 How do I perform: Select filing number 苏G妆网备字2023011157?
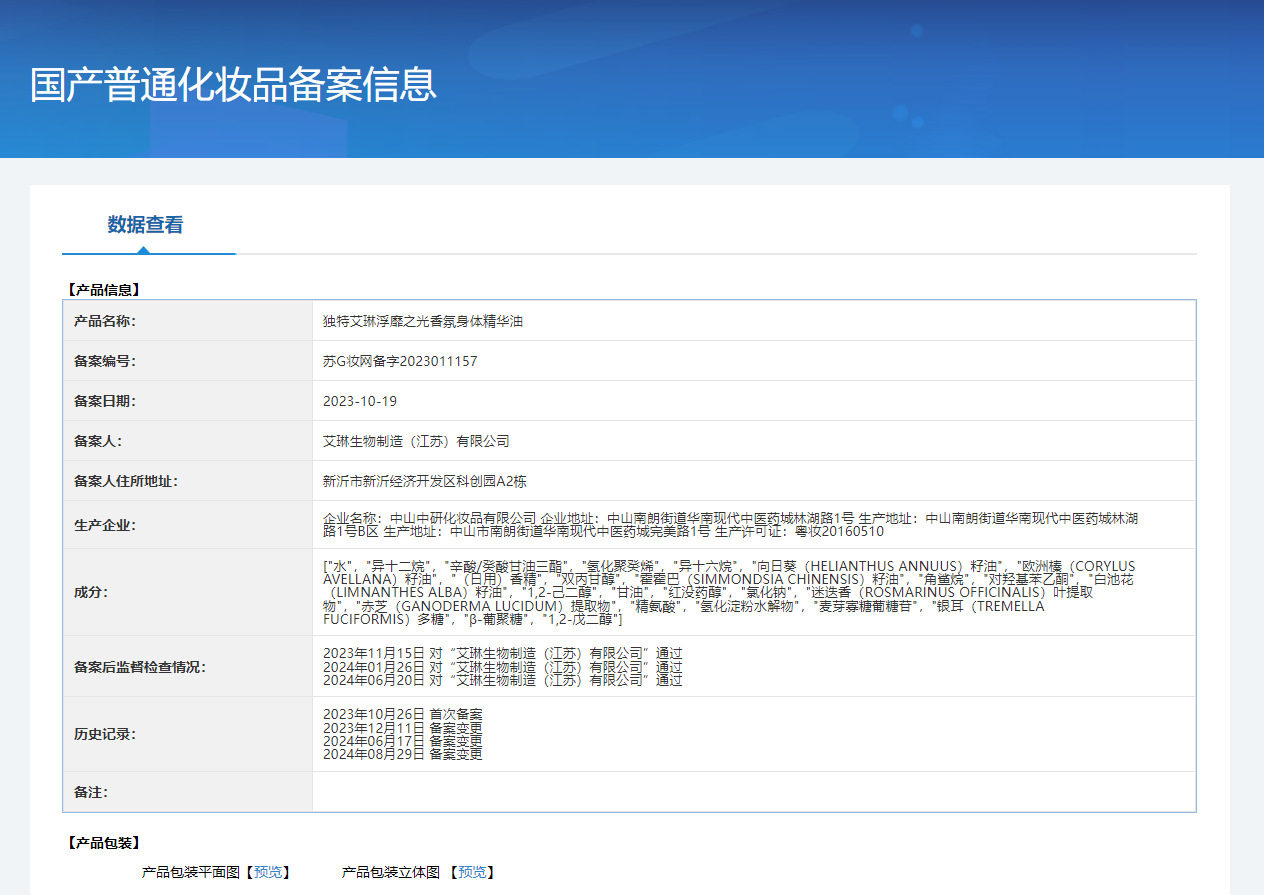[x=400, y=361]
